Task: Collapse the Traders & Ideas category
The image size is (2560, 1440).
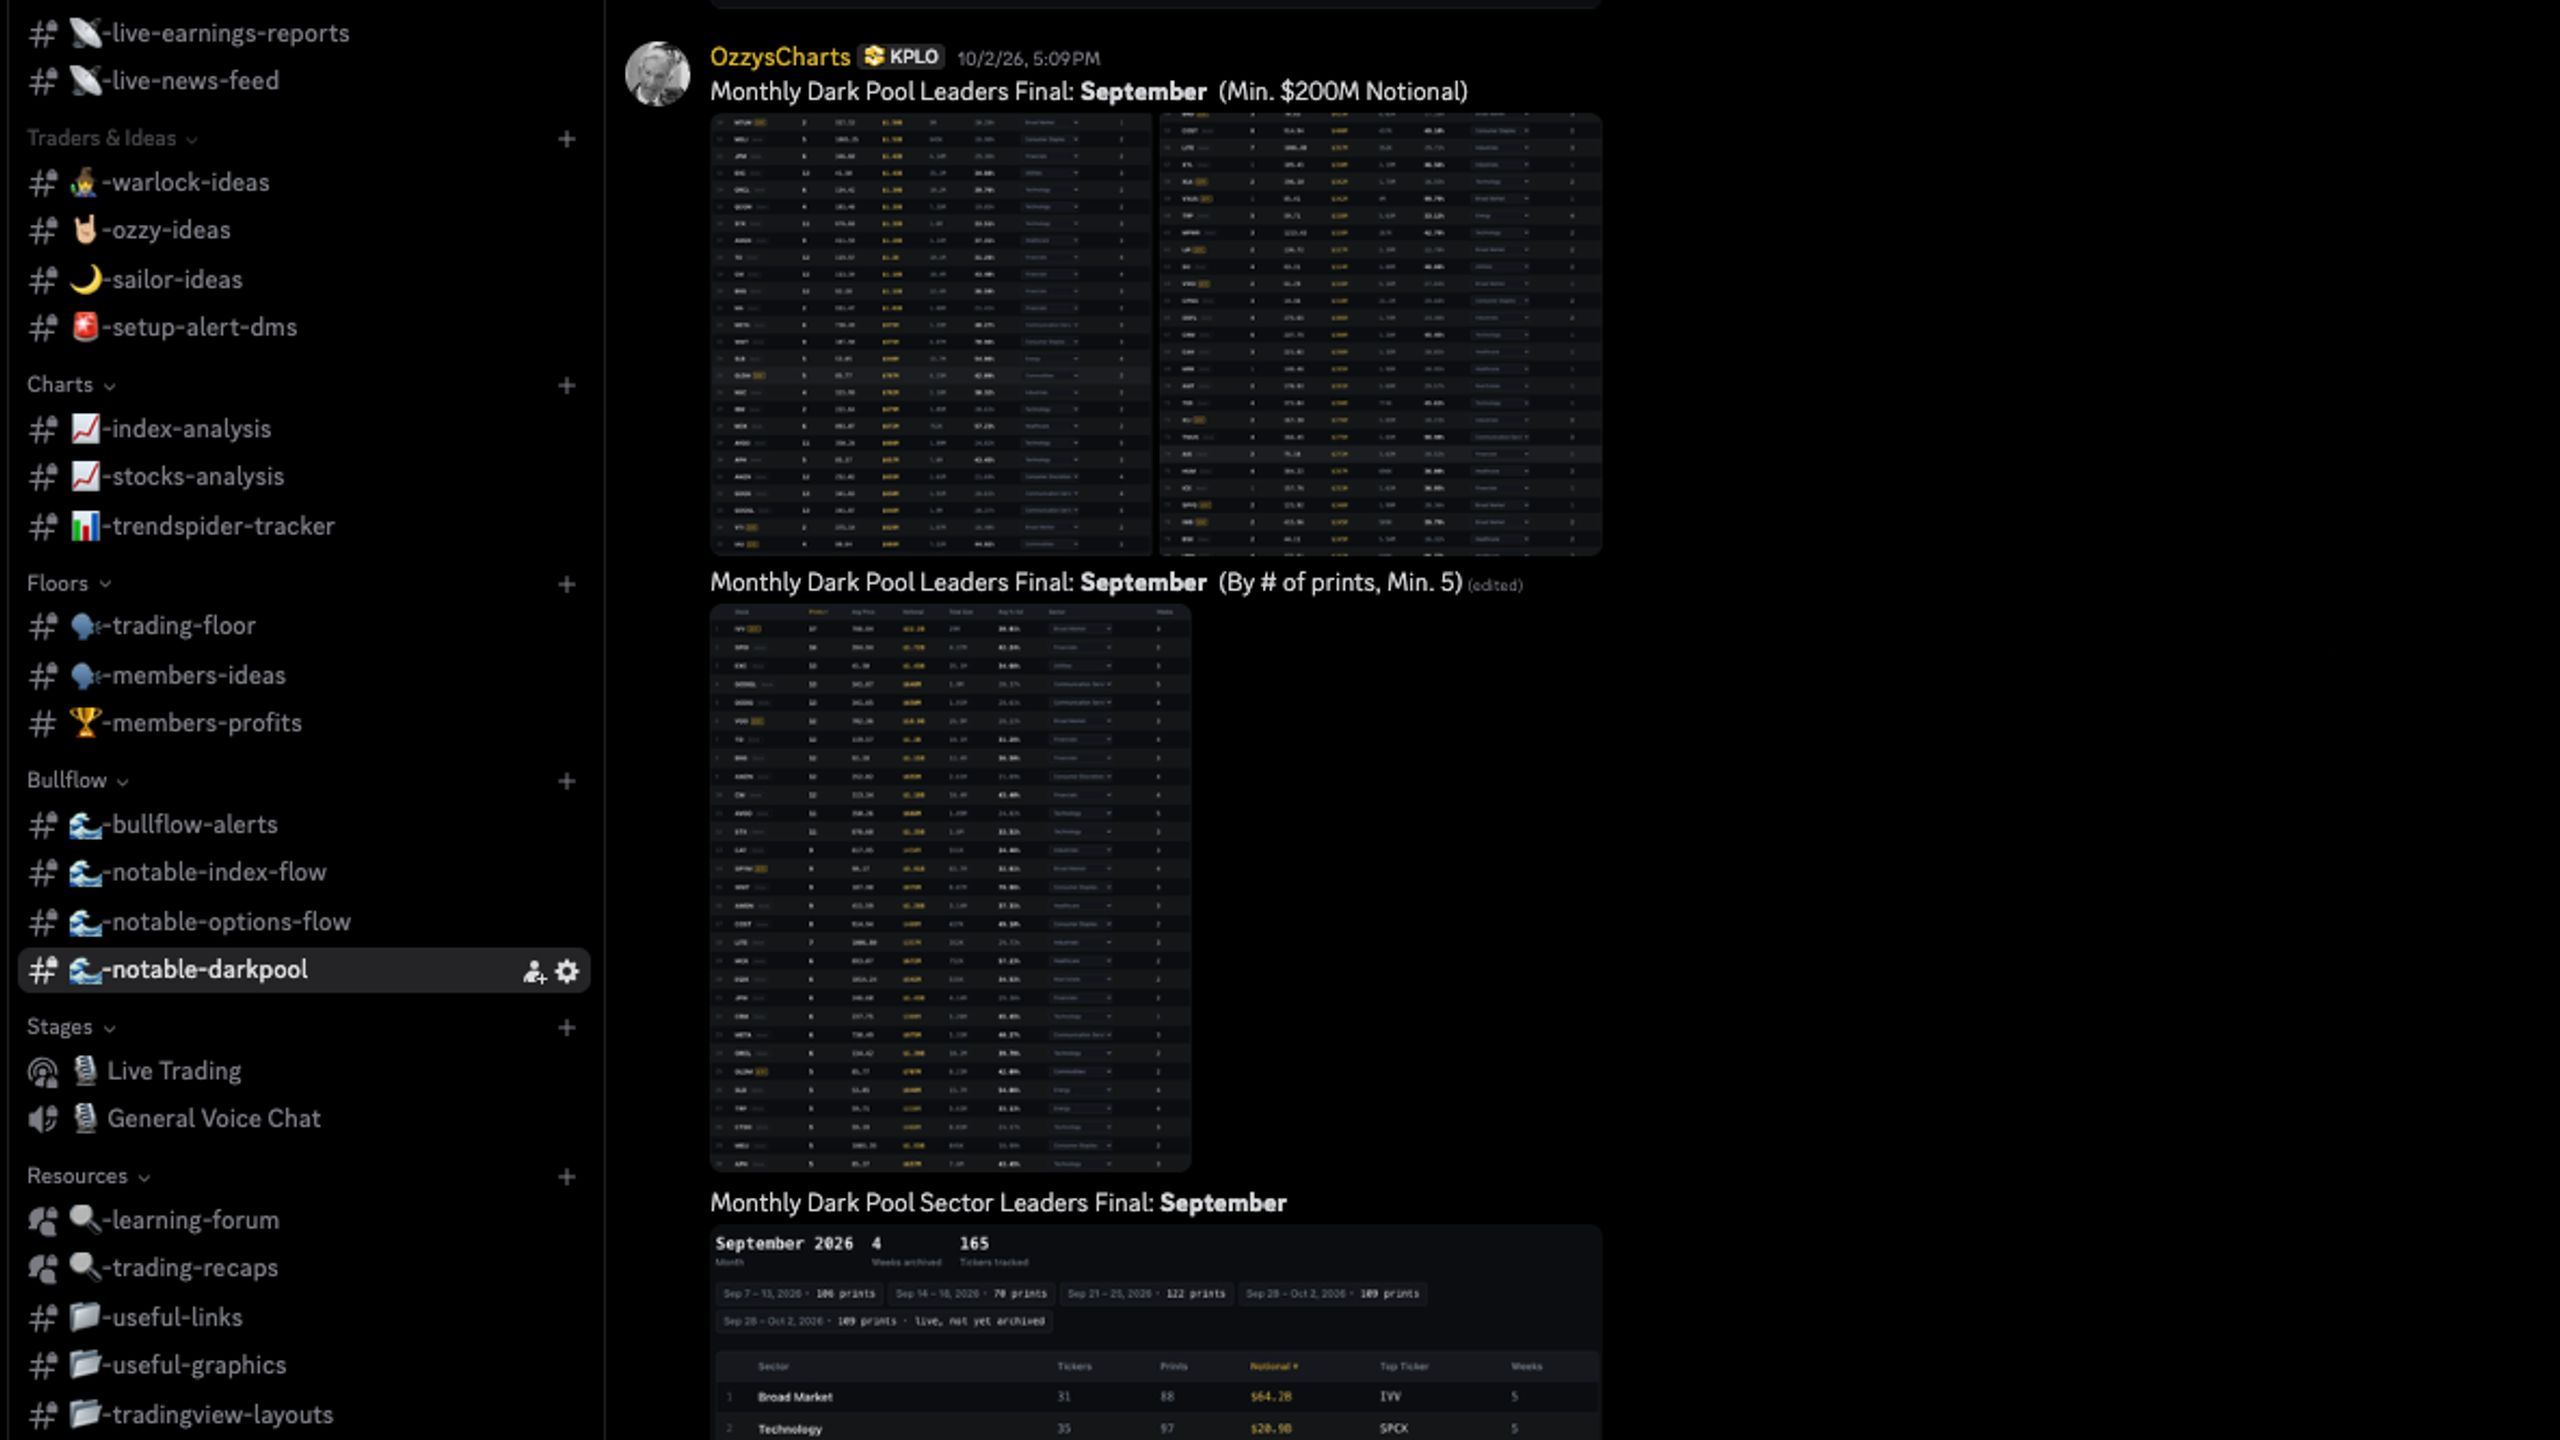Action: point(111,138)
